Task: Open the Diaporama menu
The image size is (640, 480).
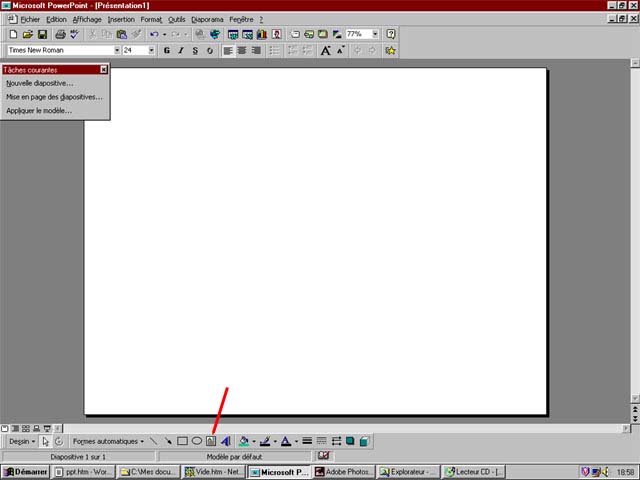Action: (x=207, y=19)
